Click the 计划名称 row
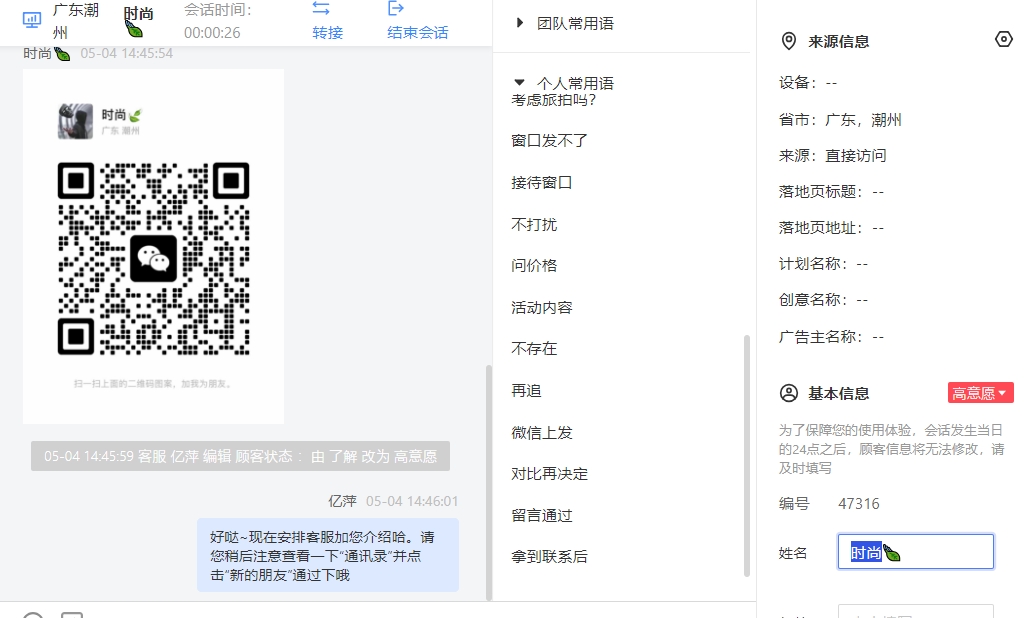Image resolution: width=1034 pixels, height=618 pixels. [x=823, y=264]
